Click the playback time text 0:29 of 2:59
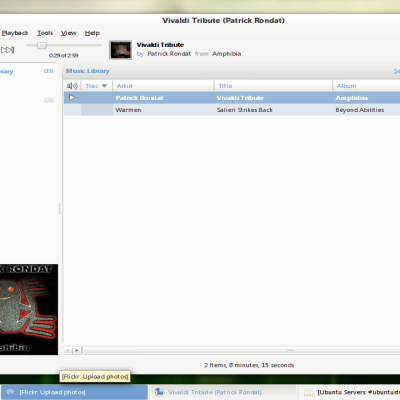The height and width of the screenshot is (400, 400). click(x=63, y=55)
